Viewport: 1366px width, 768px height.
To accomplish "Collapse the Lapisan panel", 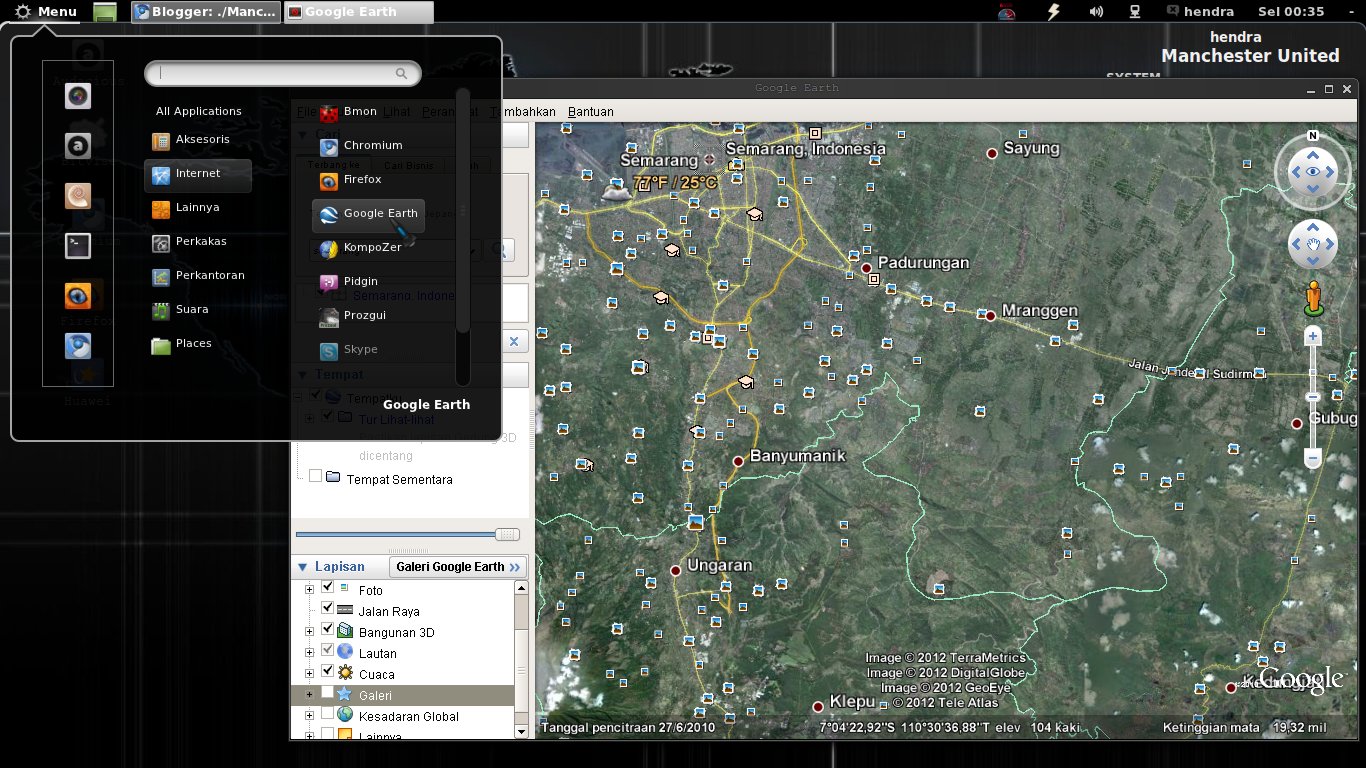I will (x=302, y=567).
